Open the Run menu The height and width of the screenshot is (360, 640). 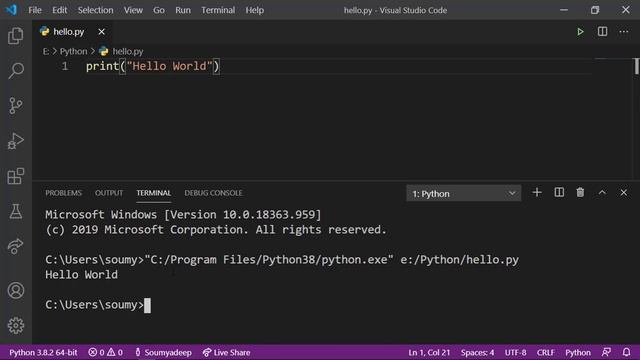tap(183, 10)
